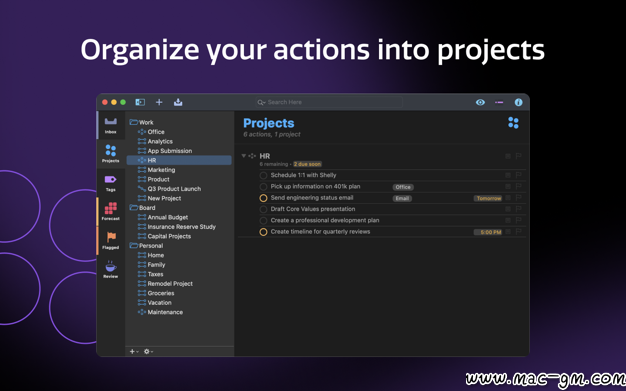626x391 pixels.
Task: Add a new action with plus icon
Action: 159,102
